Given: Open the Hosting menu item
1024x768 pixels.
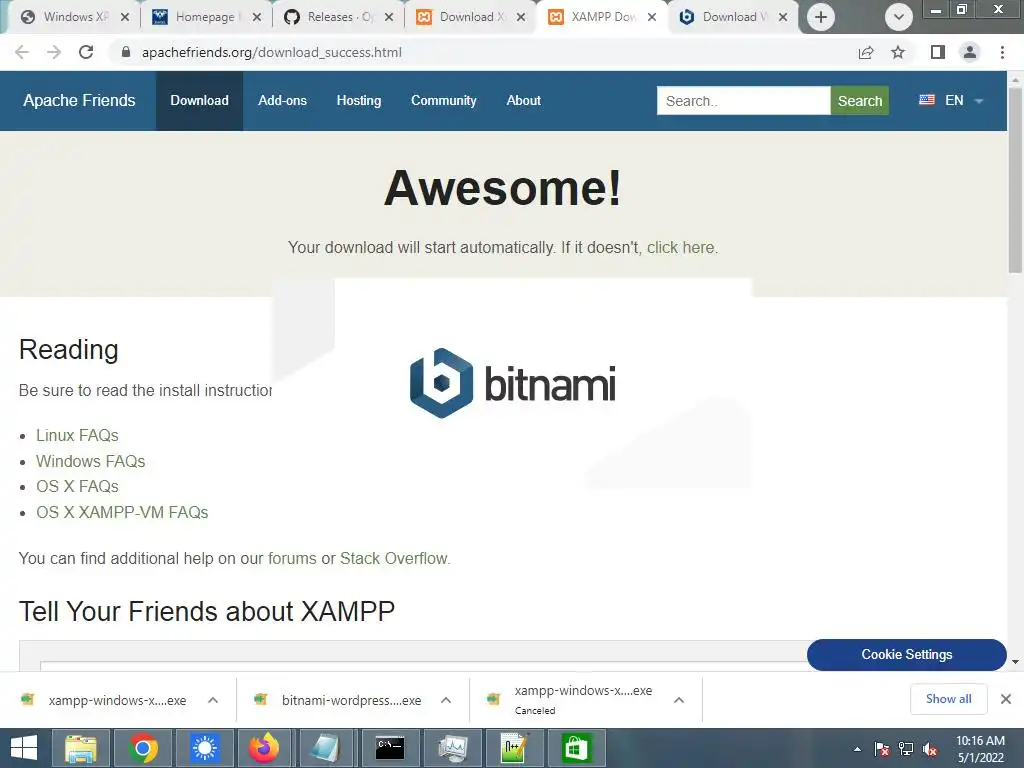Looking at the screenshot, I should (359, 101).
